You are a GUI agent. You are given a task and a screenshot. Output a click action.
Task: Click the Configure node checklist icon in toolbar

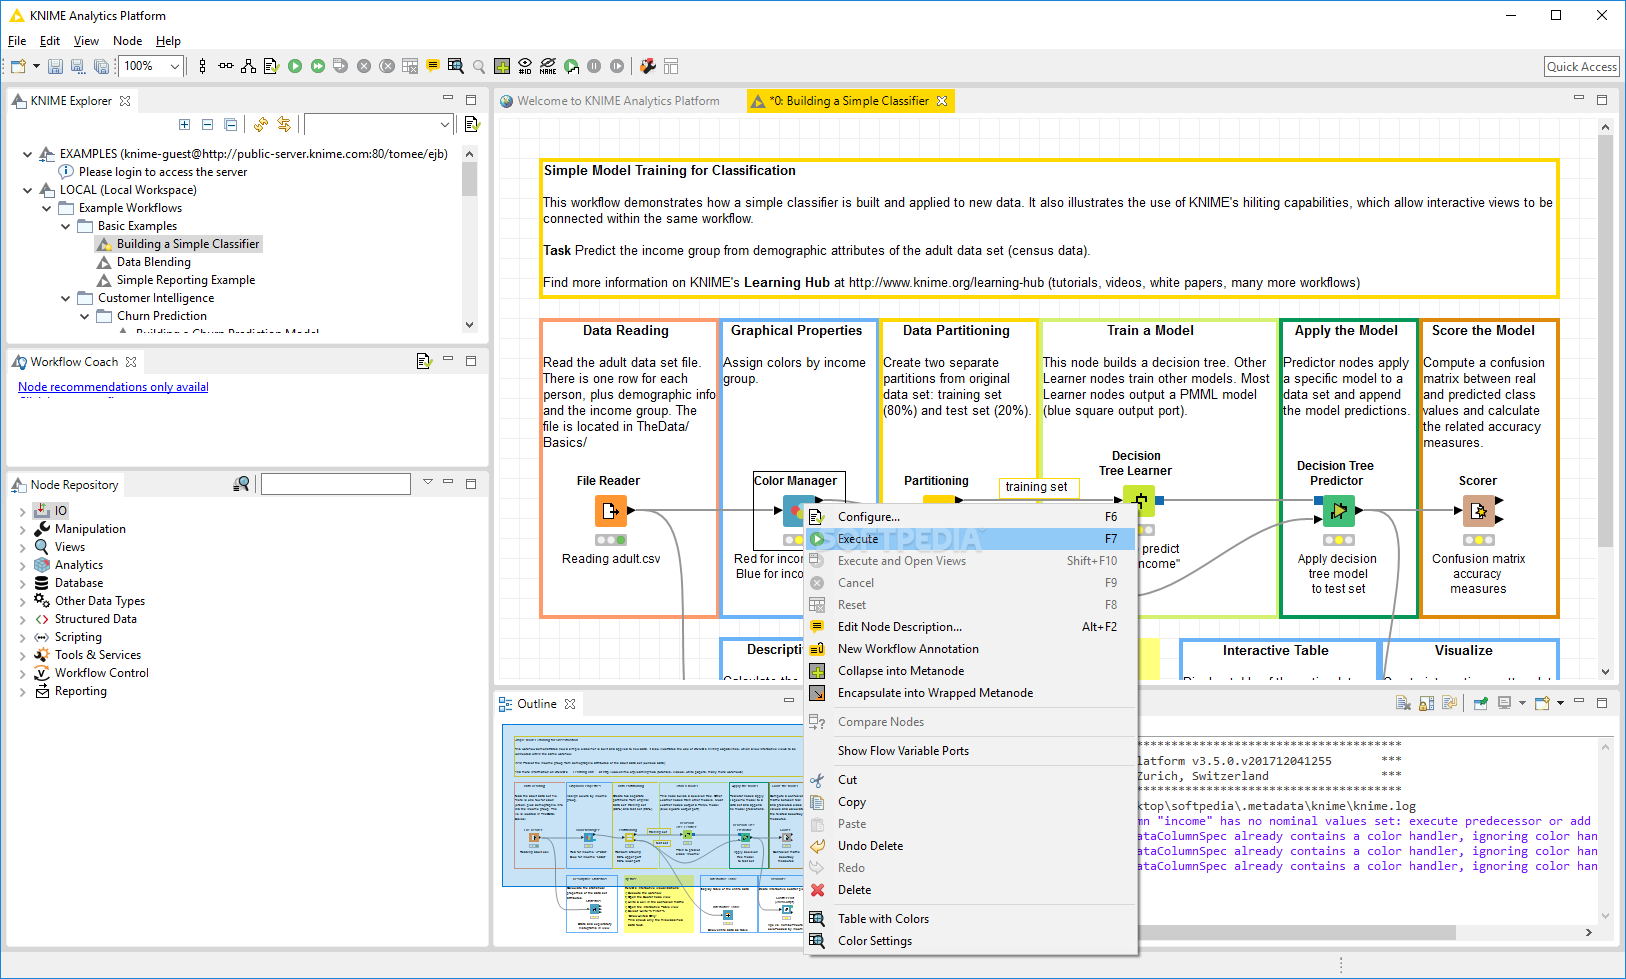coord(271,66)
